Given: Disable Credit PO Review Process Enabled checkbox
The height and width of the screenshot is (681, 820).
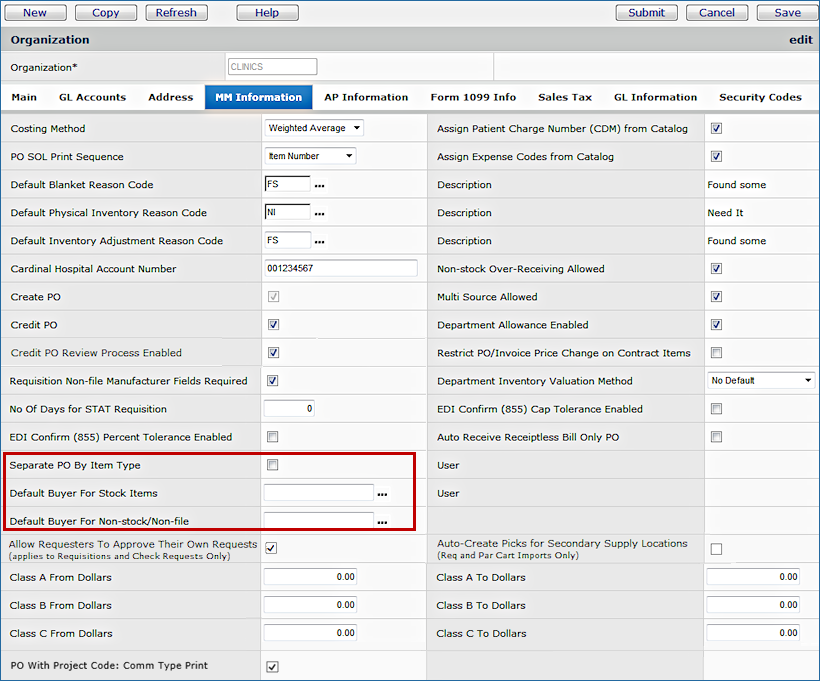Looking at the screenshot, I should [x=273, y=353].
